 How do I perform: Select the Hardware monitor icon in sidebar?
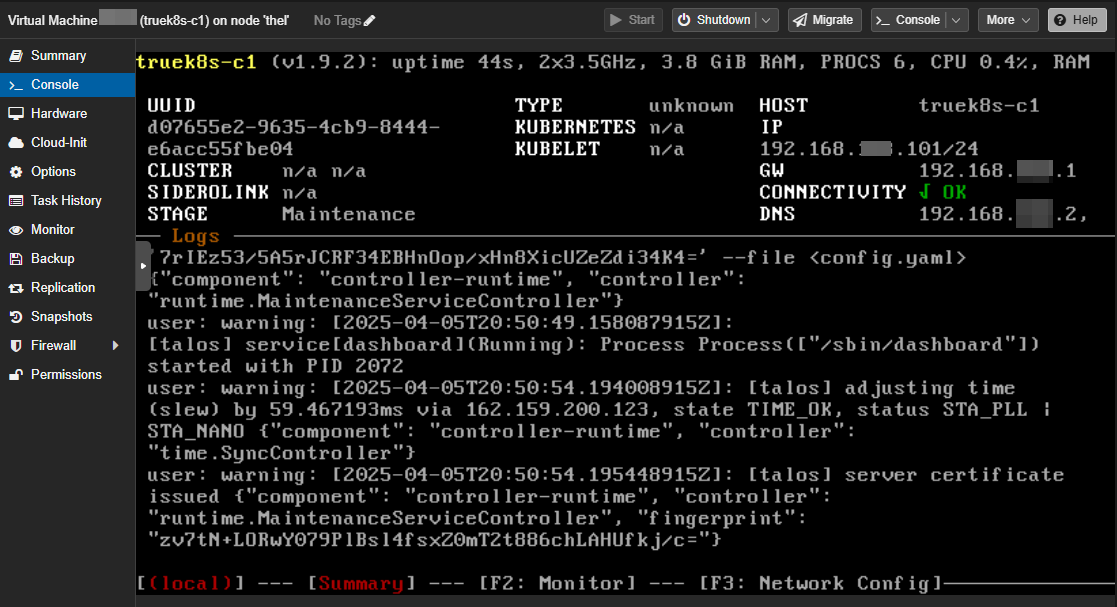pyautogui.click(x=15, y=114)
